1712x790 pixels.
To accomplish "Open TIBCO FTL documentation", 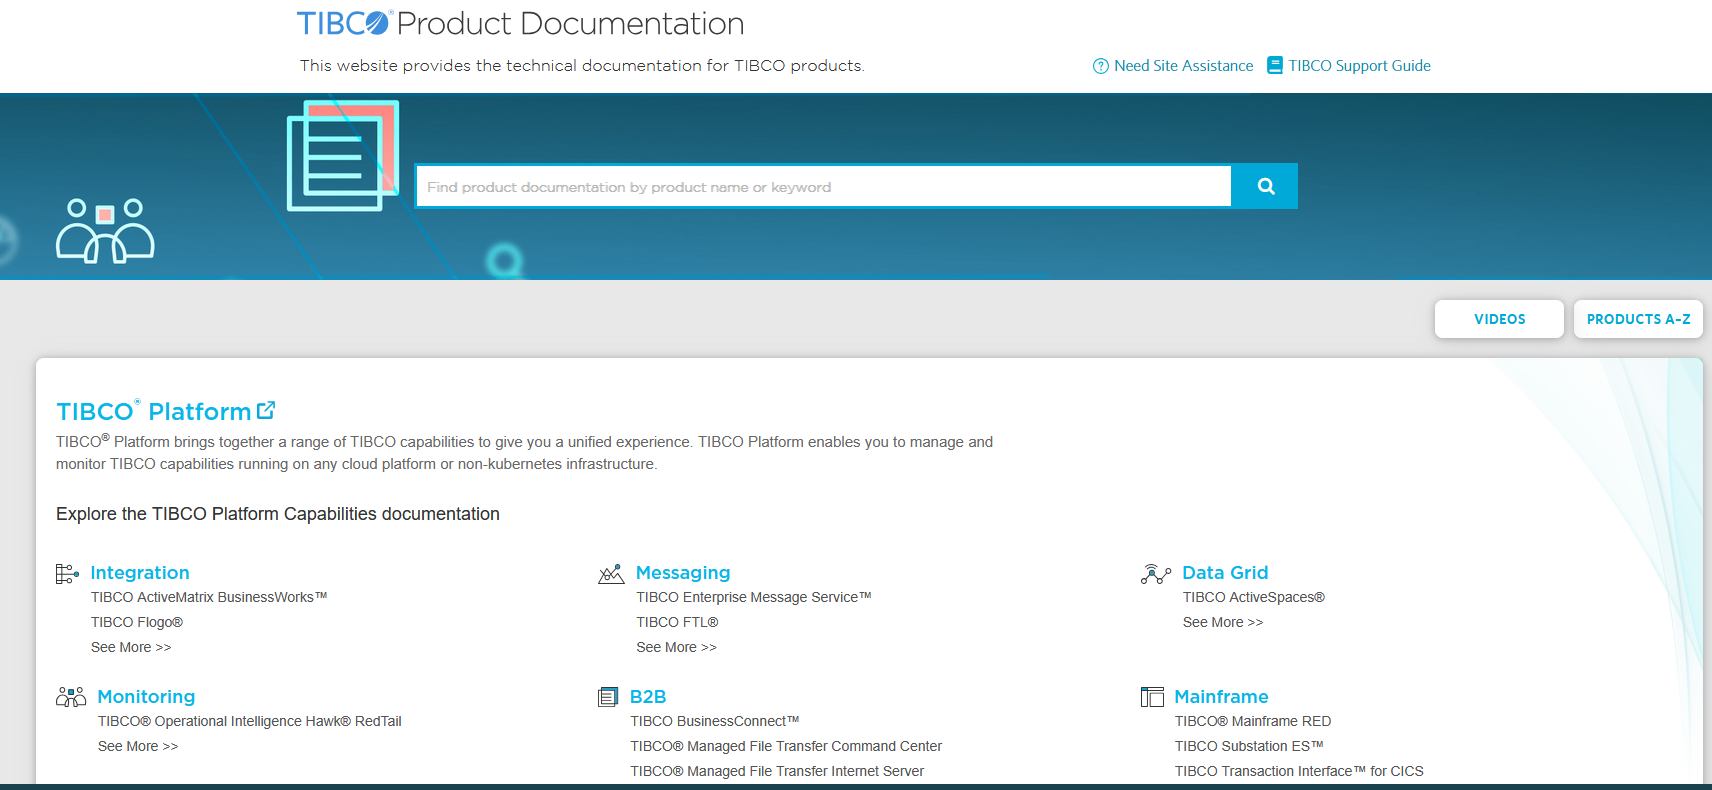I will pos(677,622).
